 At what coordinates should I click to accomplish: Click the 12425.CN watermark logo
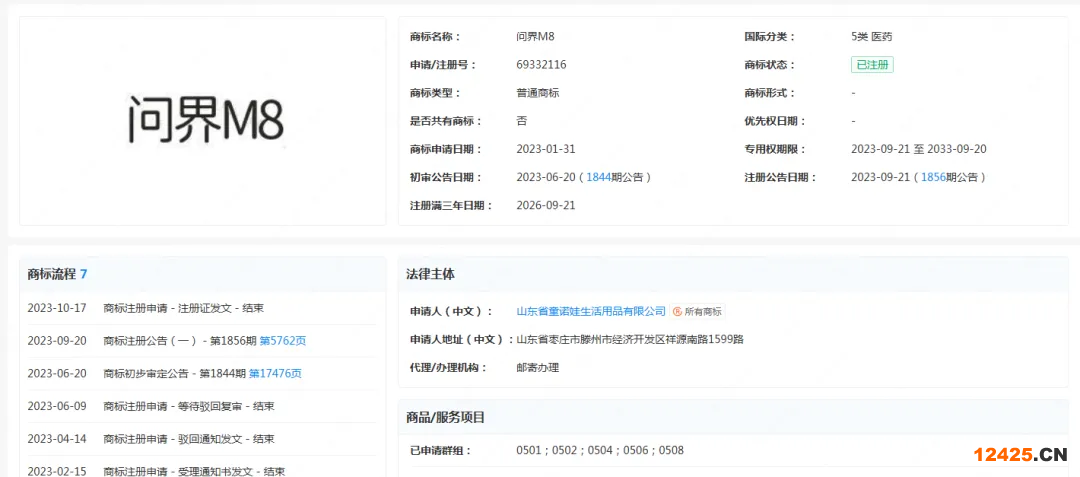point(1018,455)
